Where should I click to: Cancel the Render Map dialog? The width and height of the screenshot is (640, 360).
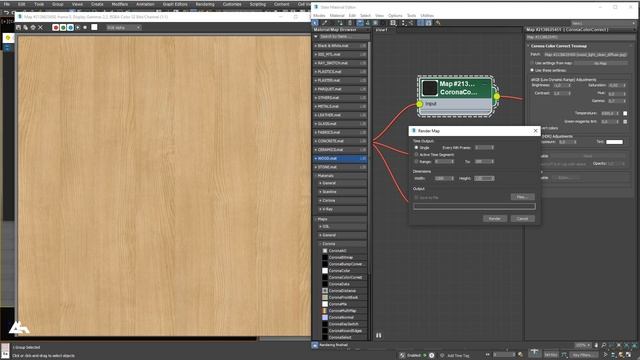tap(522, 219)
